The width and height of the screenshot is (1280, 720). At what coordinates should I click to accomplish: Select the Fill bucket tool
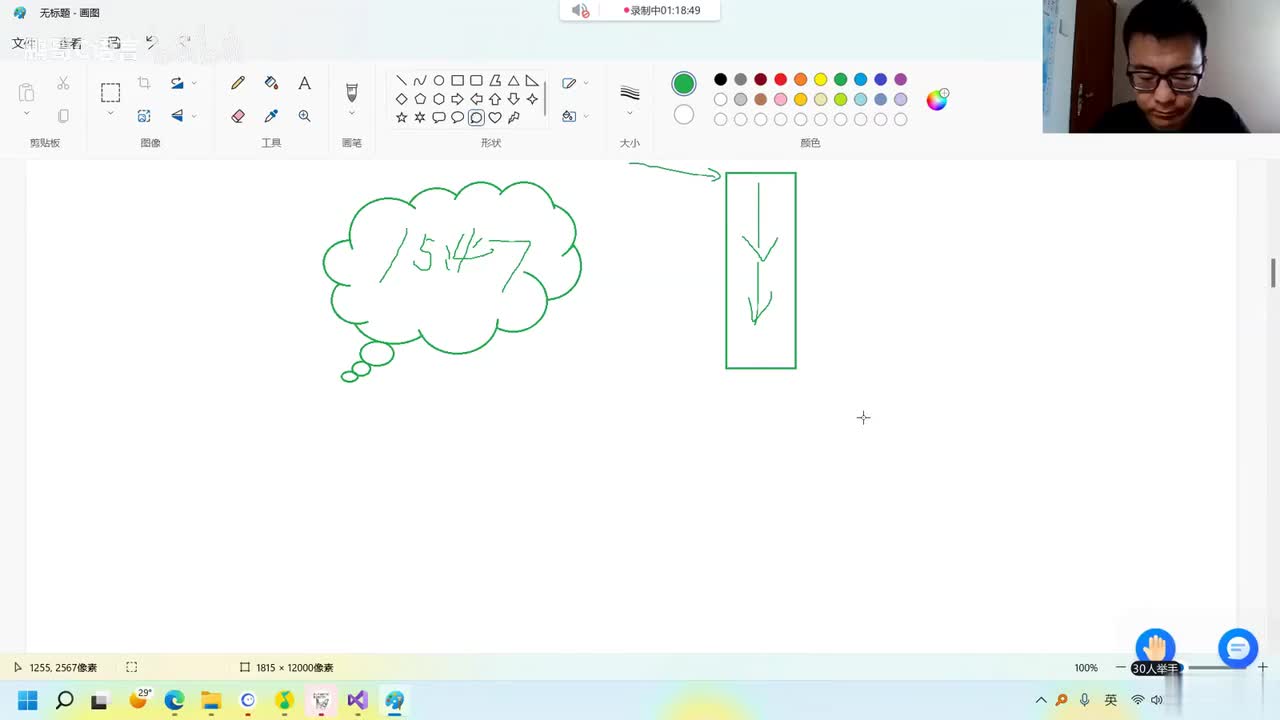click(271, 83)
